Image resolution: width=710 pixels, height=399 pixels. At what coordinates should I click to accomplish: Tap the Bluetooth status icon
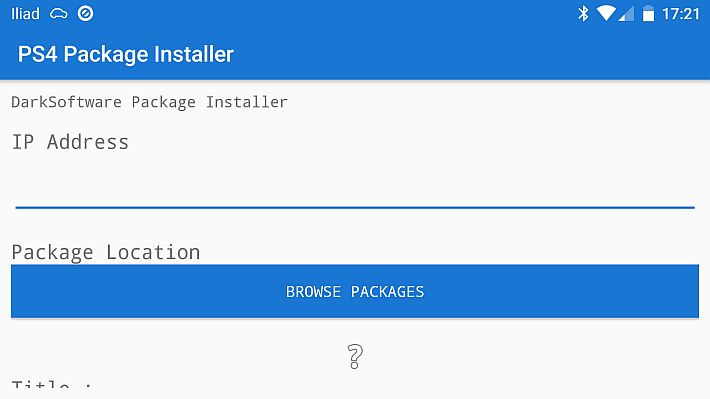pos(583,14)
